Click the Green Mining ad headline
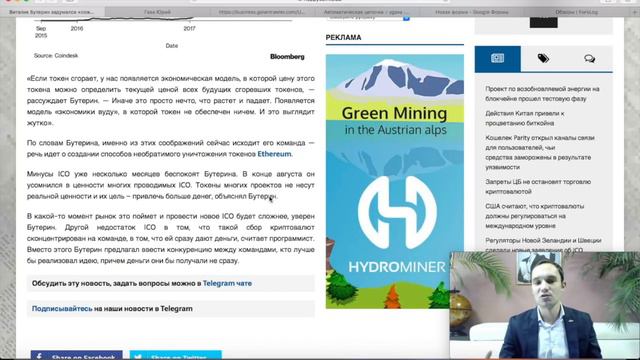This screenshot has height=360, width=640. point(394,113)
